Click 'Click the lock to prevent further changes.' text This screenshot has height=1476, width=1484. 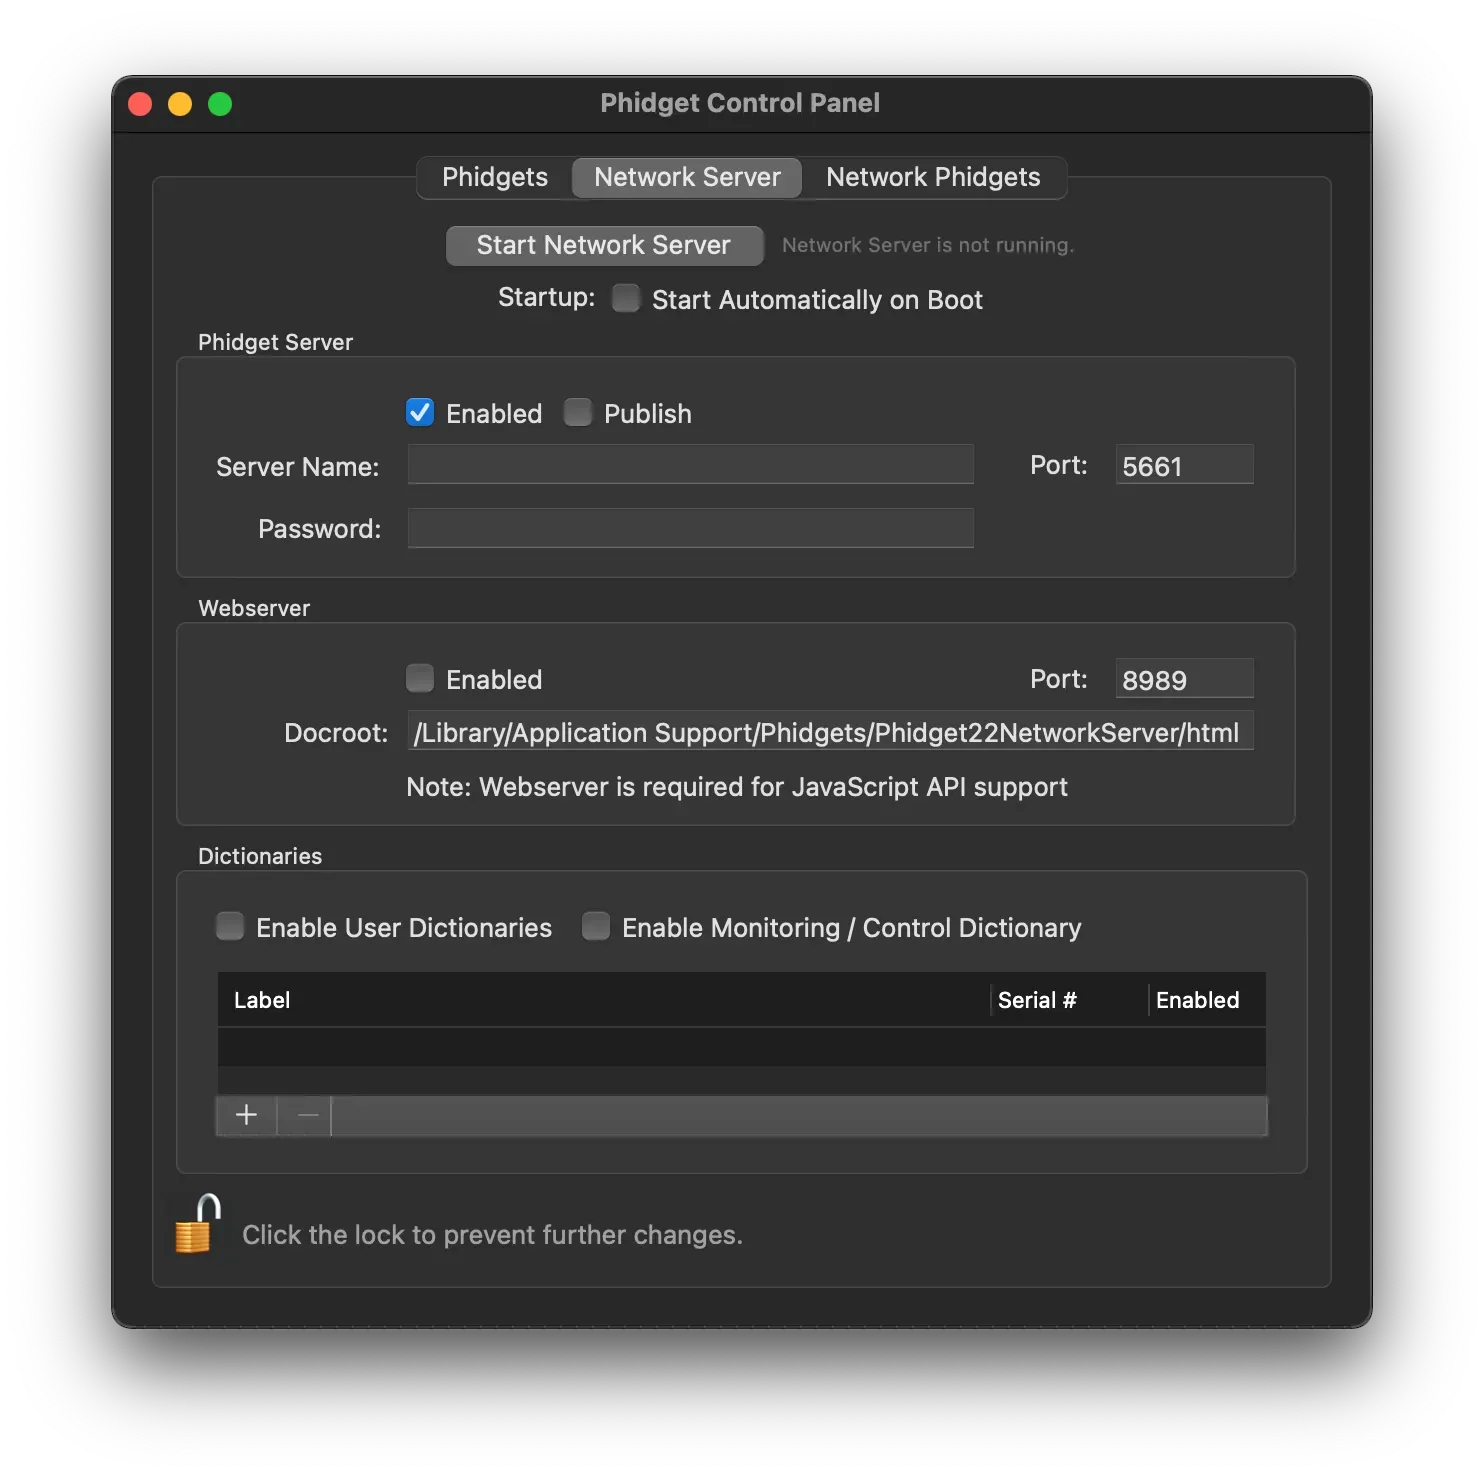coord(492,1235)
